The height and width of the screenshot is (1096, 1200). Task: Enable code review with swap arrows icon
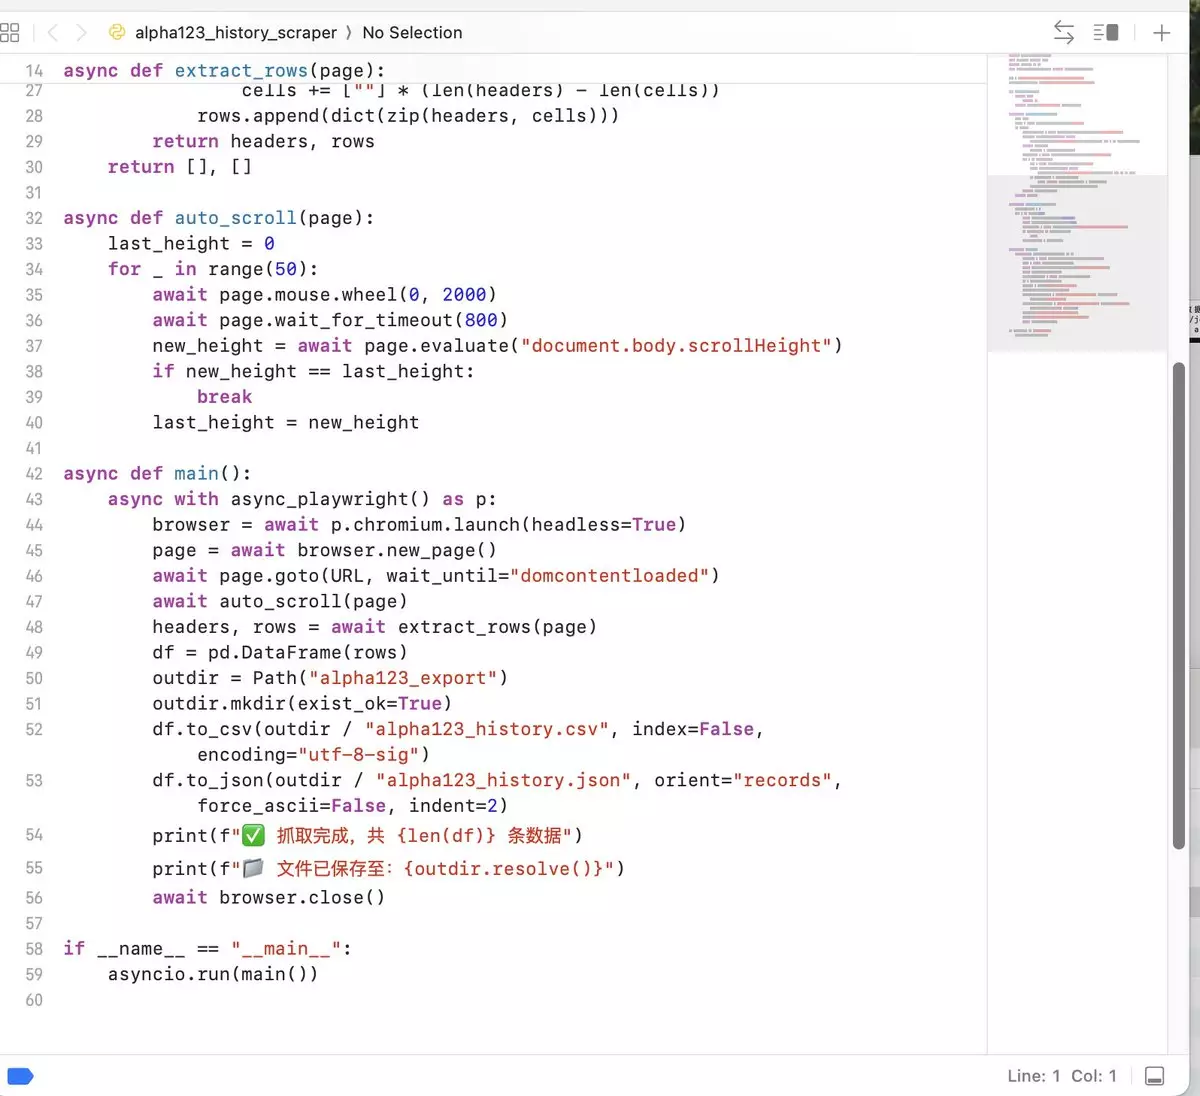[1064, 33]
